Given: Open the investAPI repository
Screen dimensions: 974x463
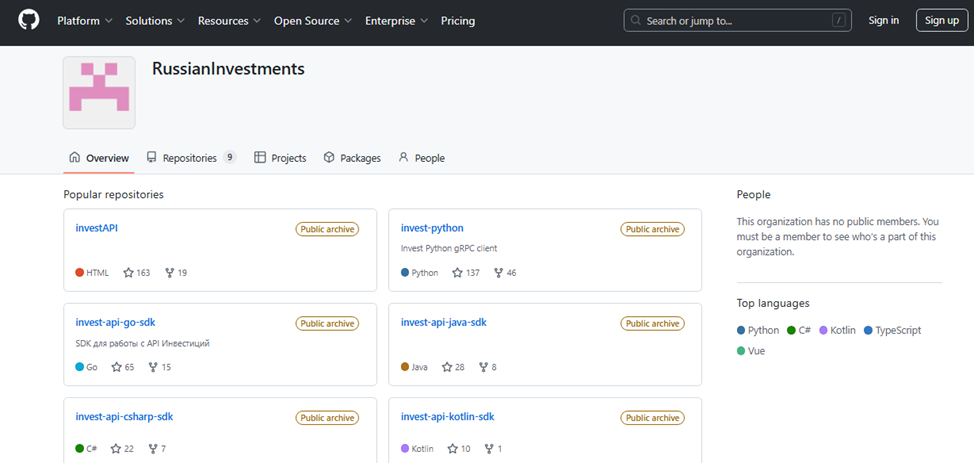Looking at the screenshot, I should [x=96, y=228].
